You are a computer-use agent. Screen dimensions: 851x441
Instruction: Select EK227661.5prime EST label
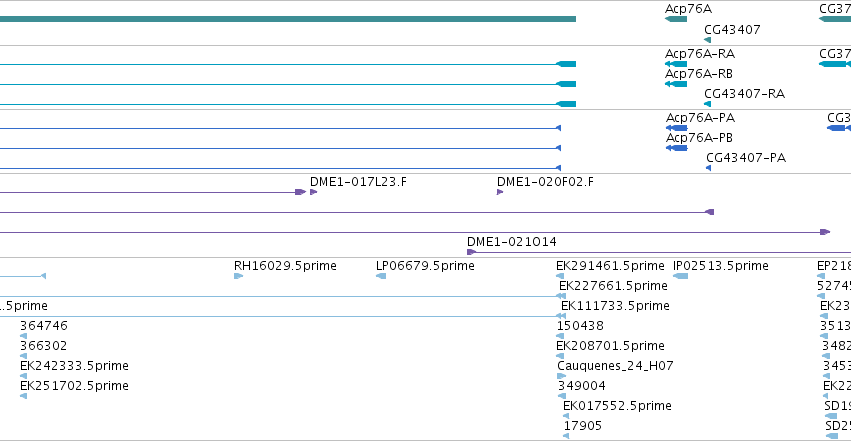click(x=613, y=286)
